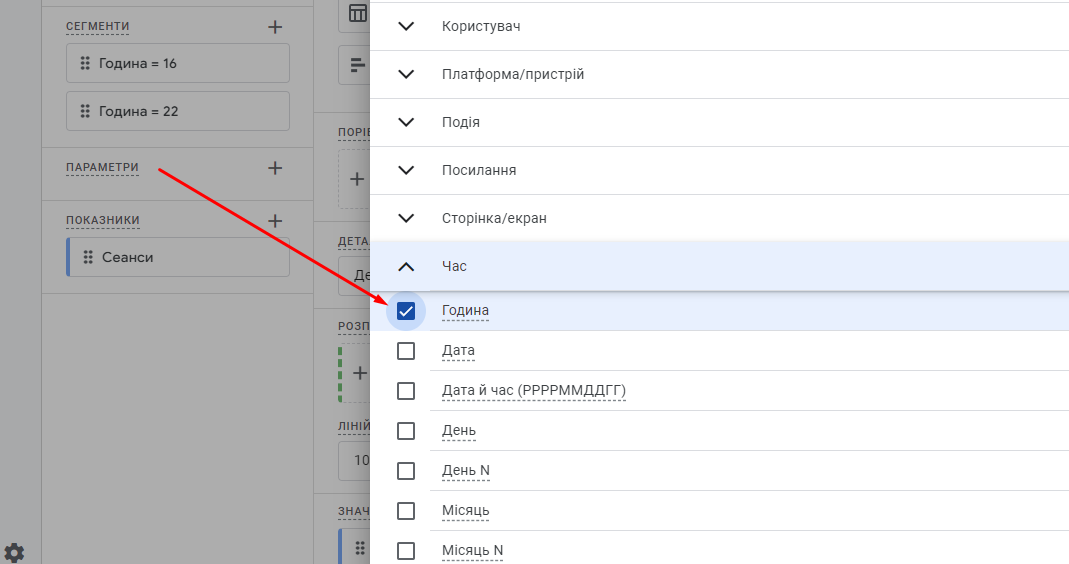The height and width of the screenshot is (564, 1069).
Task: Click the plus icon next to Сегменти
Action: click(275, 27)
